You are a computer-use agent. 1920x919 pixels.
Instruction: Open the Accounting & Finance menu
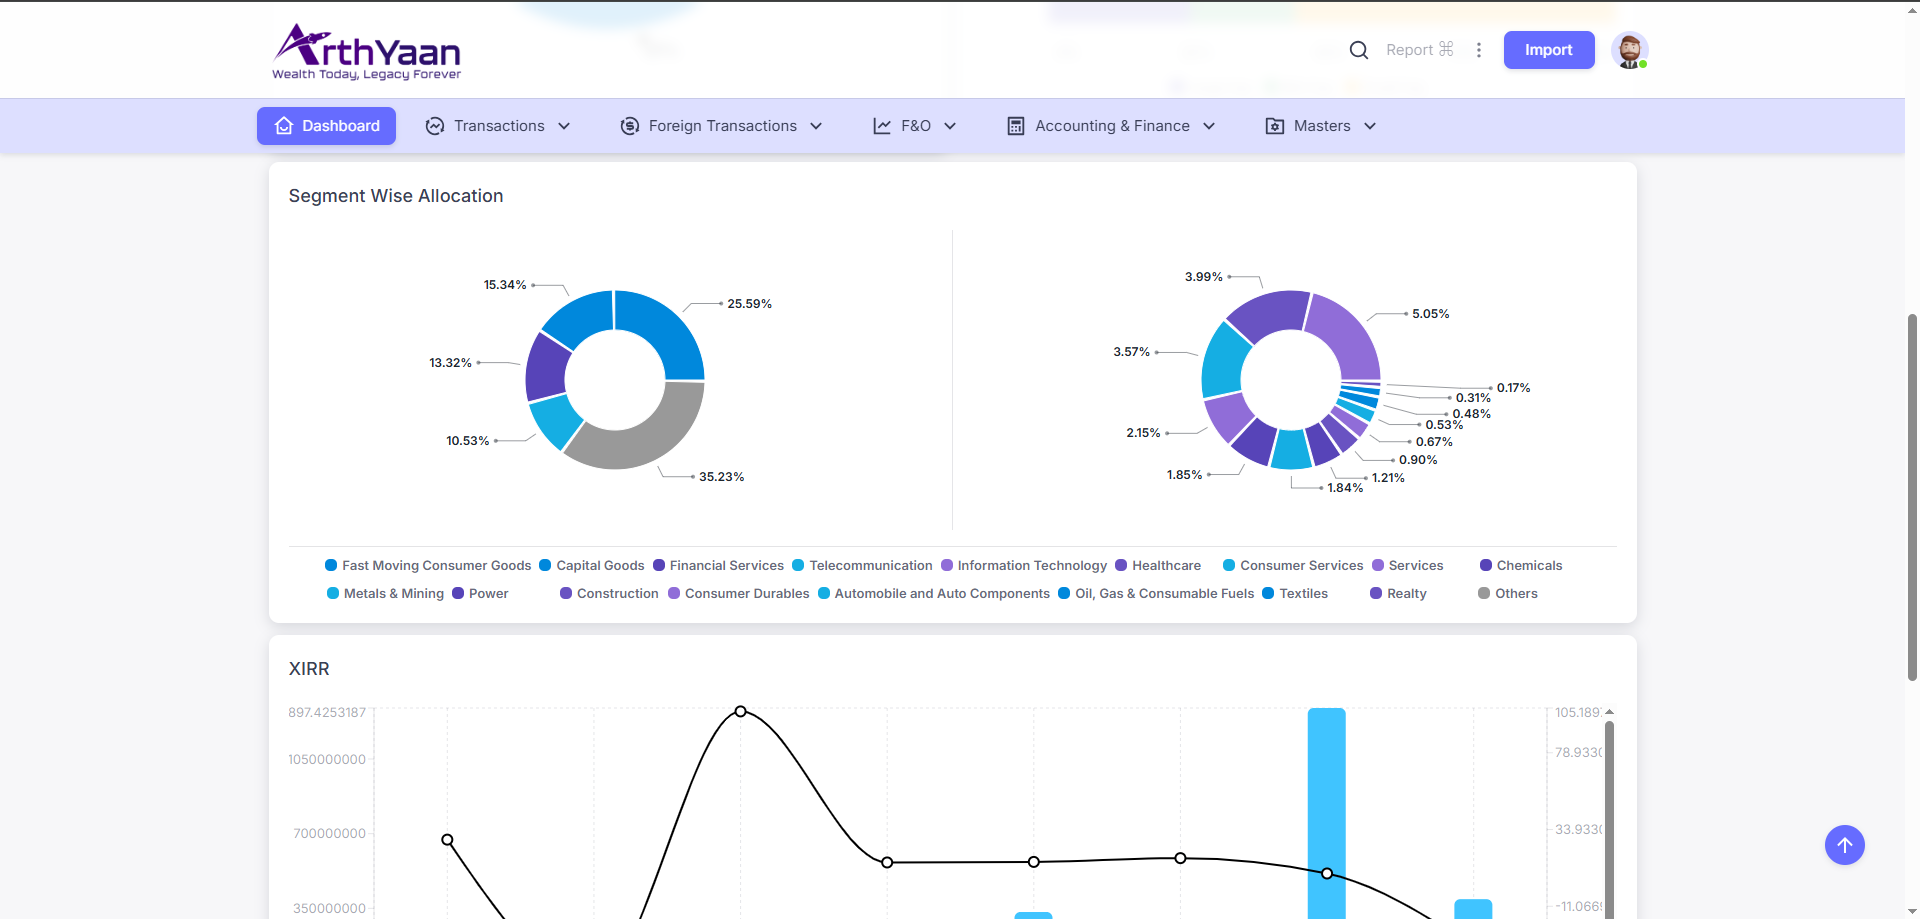(1112, 126)
